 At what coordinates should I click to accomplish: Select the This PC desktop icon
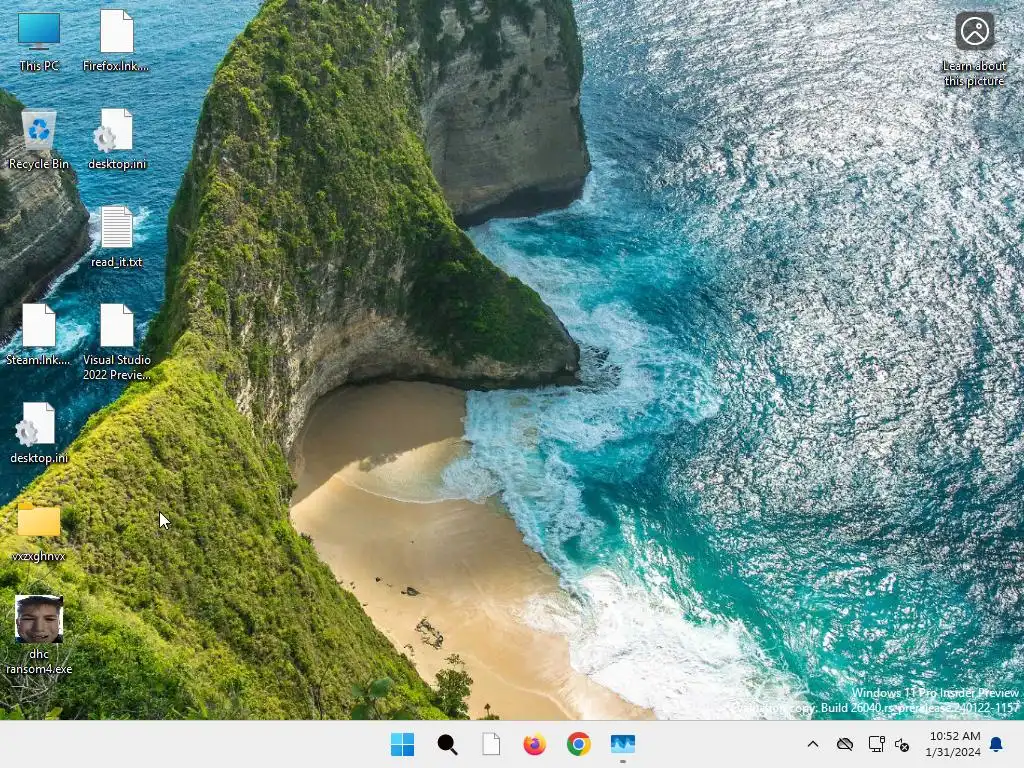(x=39, y=40)
